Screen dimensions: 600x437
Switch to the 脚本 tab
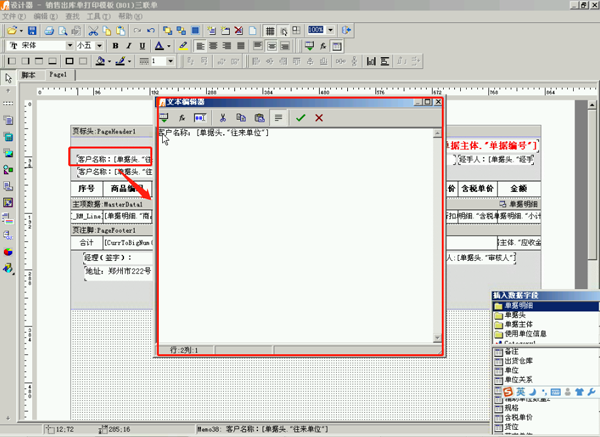coord(28,75)
